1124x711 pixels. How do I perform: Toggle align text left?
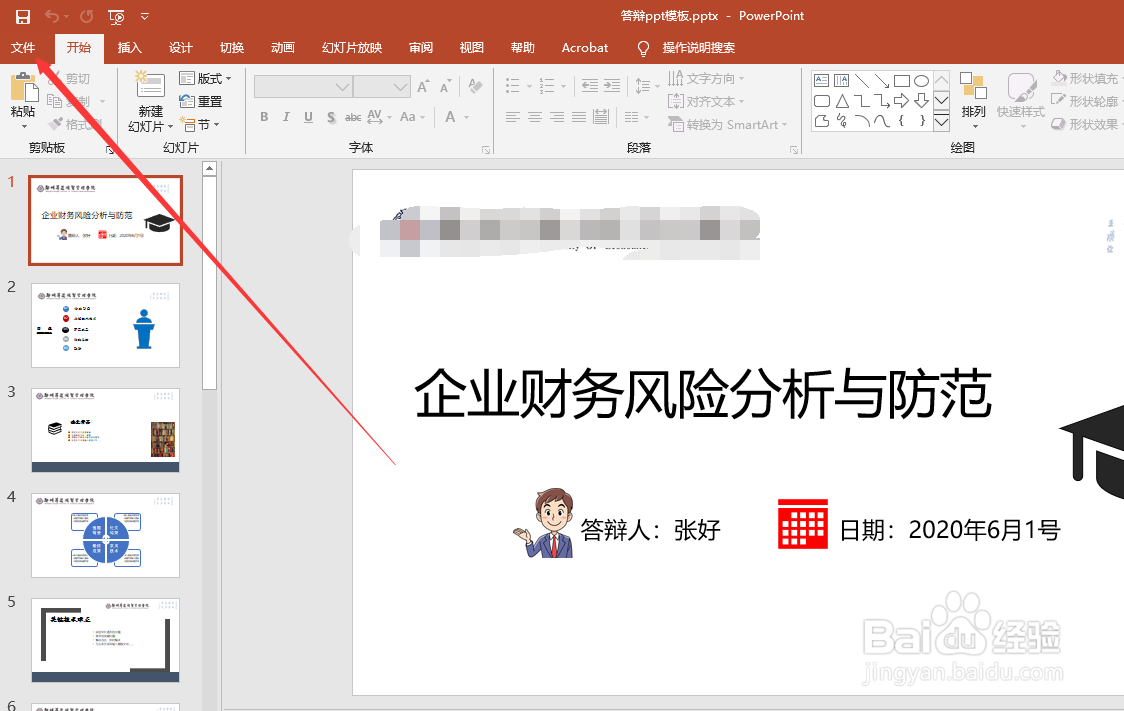tap(513, 117)
